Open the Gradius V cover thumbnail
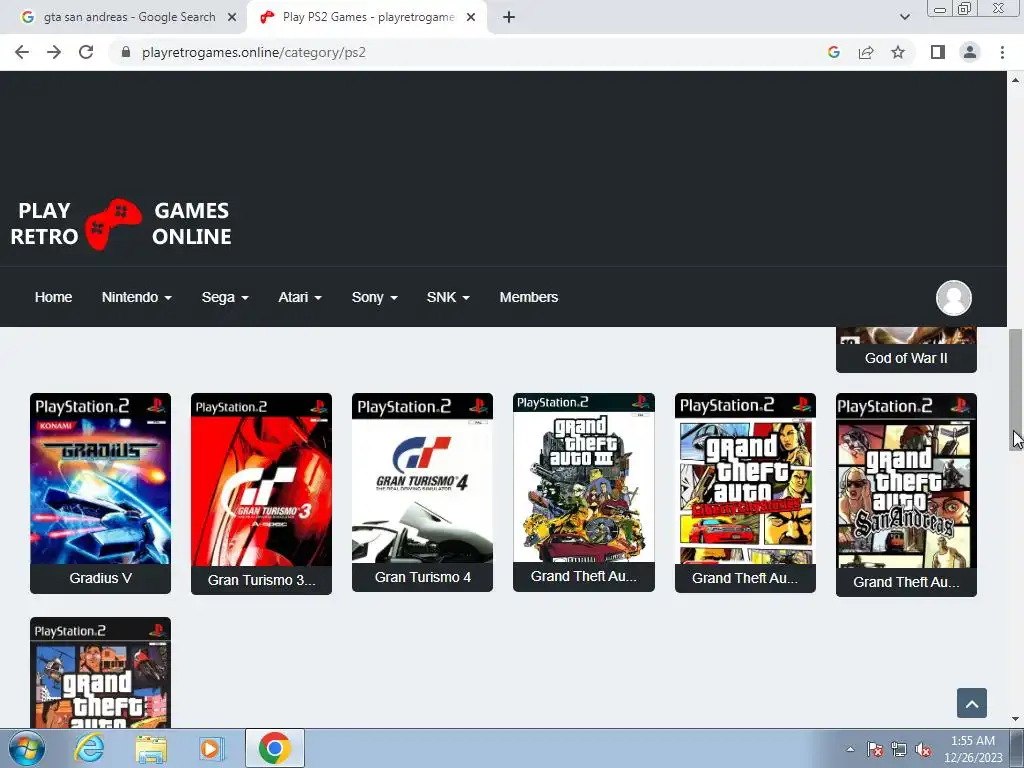The height and width of the screenshot is (768, 1024). [x=101, y=479]
